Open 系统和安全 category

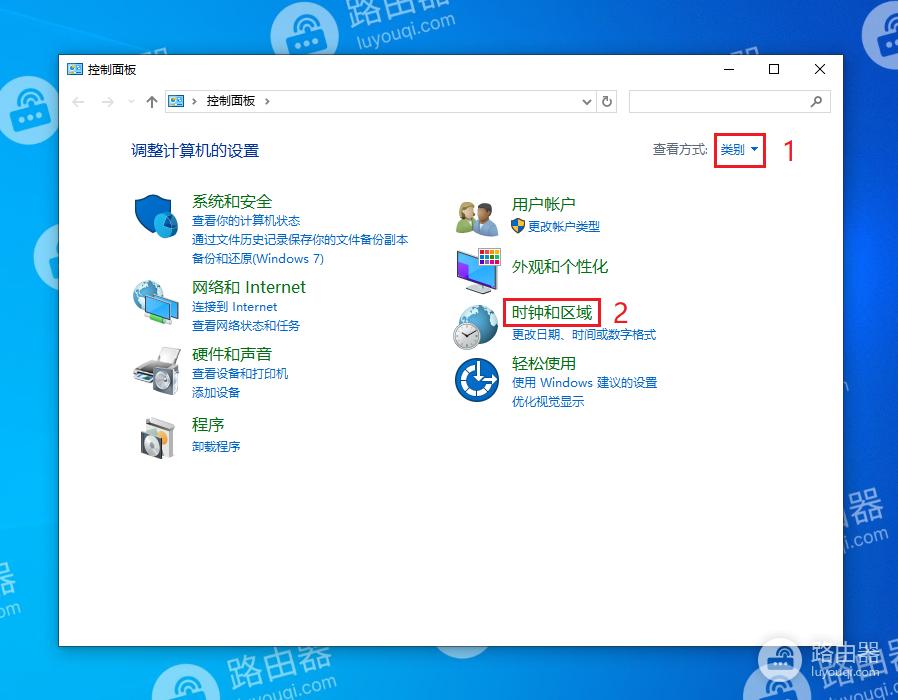click(232, 201)
